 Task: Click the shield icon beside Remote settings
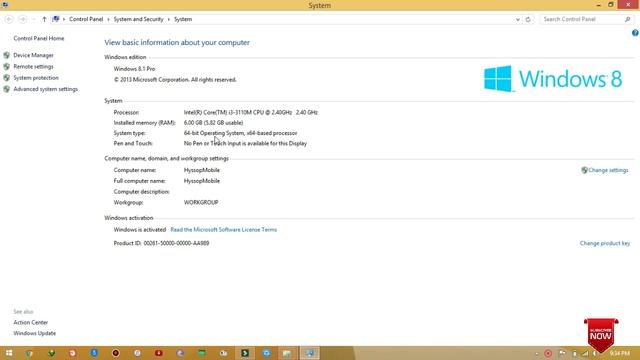[7, 67]
